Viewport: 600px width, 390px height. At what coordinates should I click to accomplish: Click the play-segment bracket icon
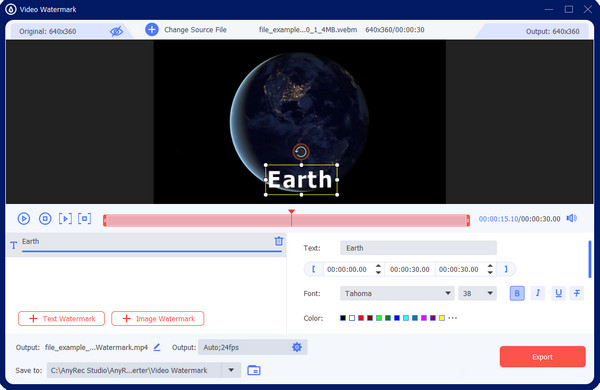tap(65, 219)
